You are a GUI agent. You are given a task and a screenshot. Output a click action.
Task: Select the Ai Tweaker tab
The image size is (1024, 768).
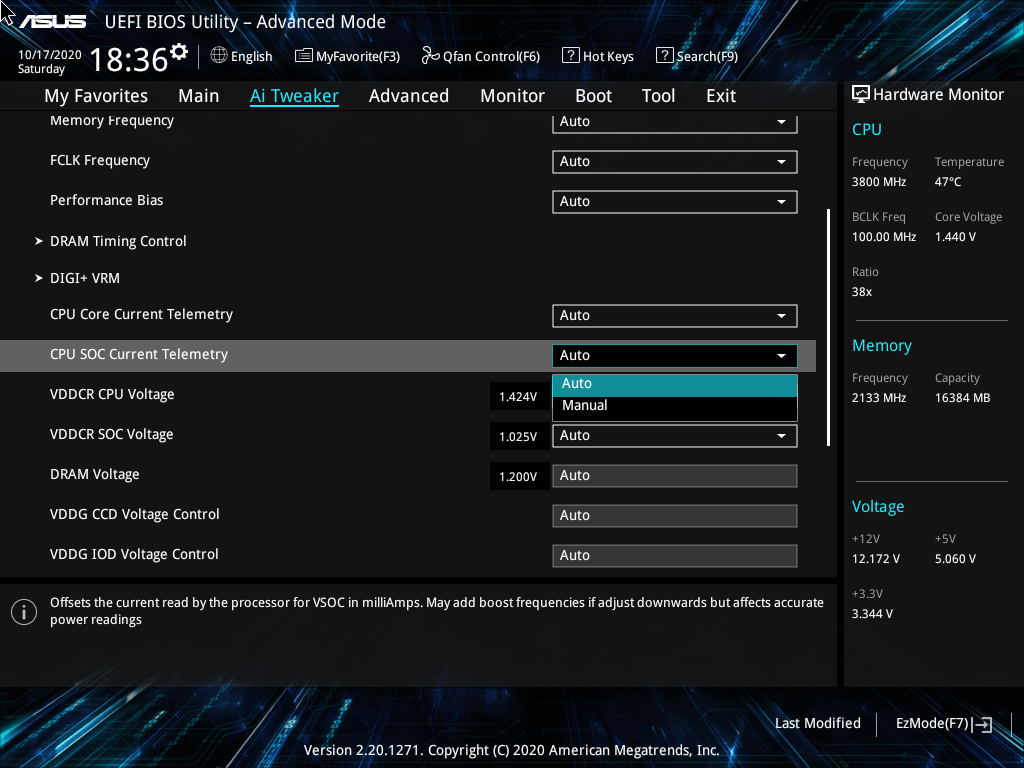pos(294,96)
